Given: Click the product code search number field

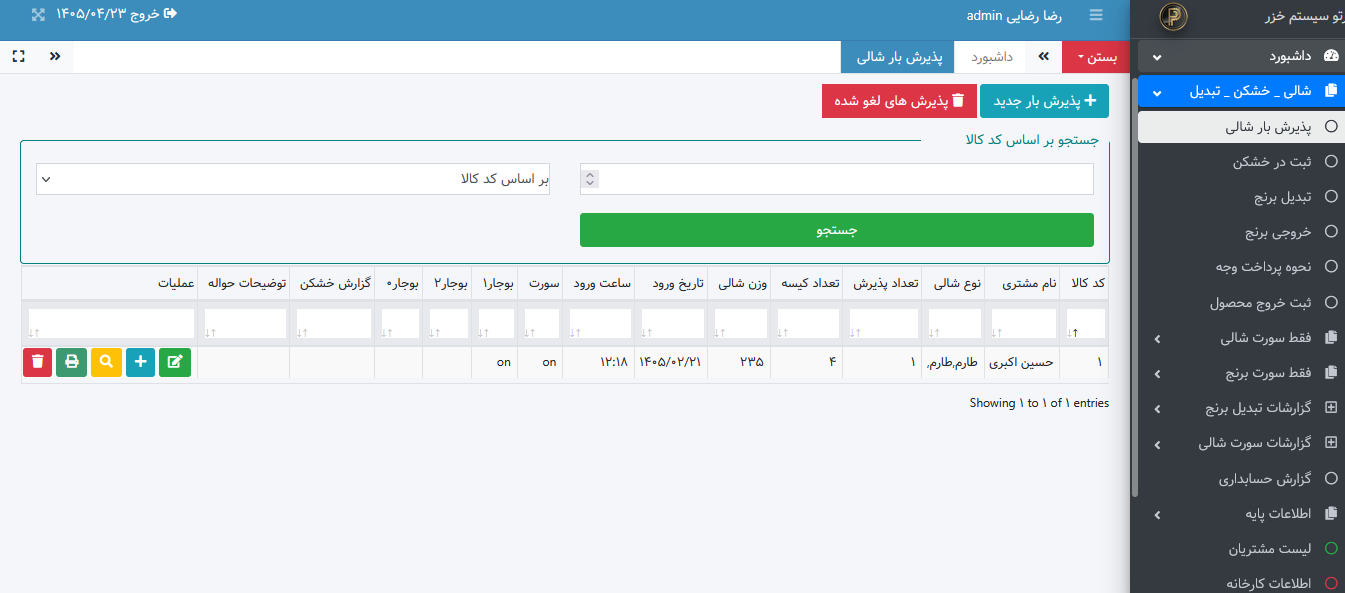Looking at the screenshot, I should (x=837, y=179).
